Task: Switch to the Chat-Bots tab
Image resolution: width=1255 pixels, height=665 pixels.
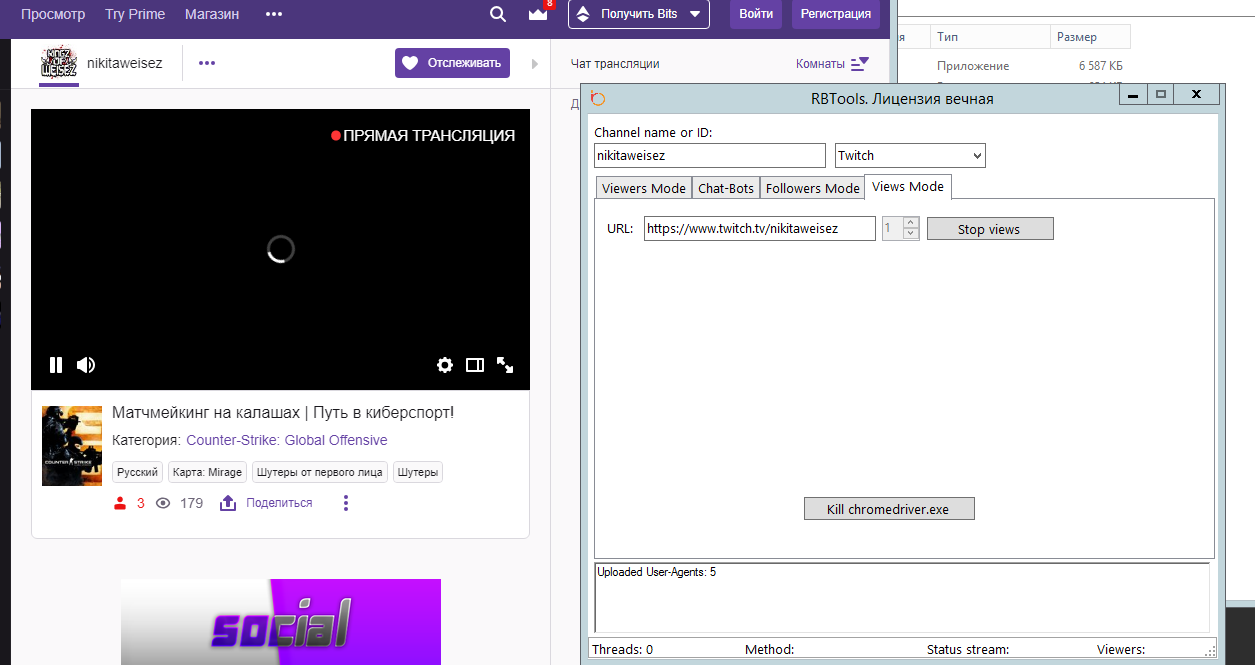Action: 726,188
